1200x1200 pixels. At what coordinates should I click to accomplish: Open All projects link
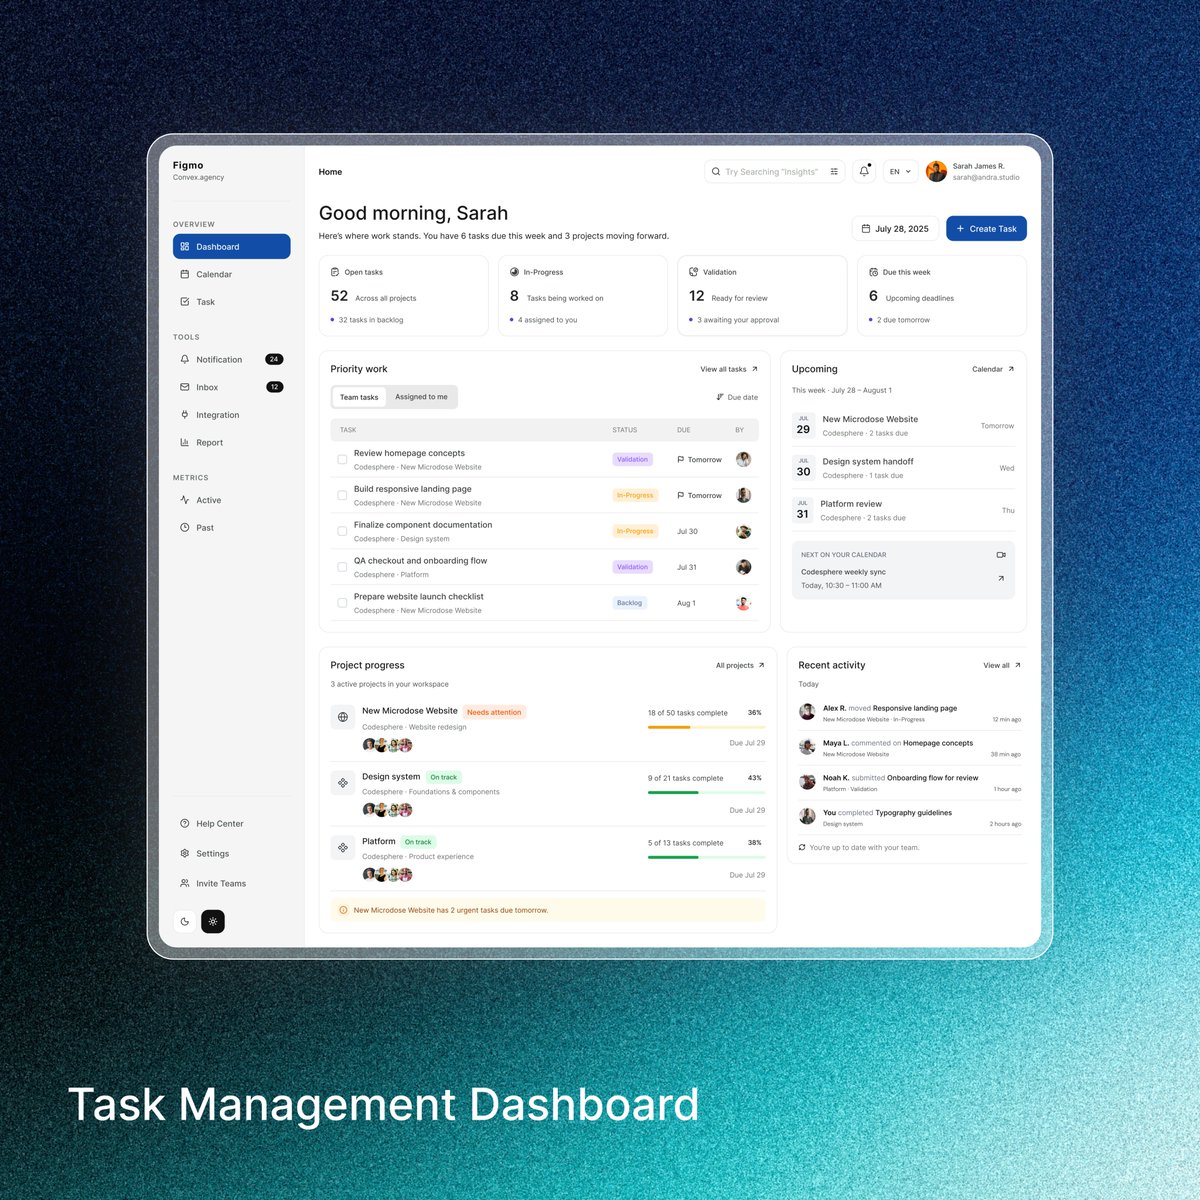coord(740,665)
